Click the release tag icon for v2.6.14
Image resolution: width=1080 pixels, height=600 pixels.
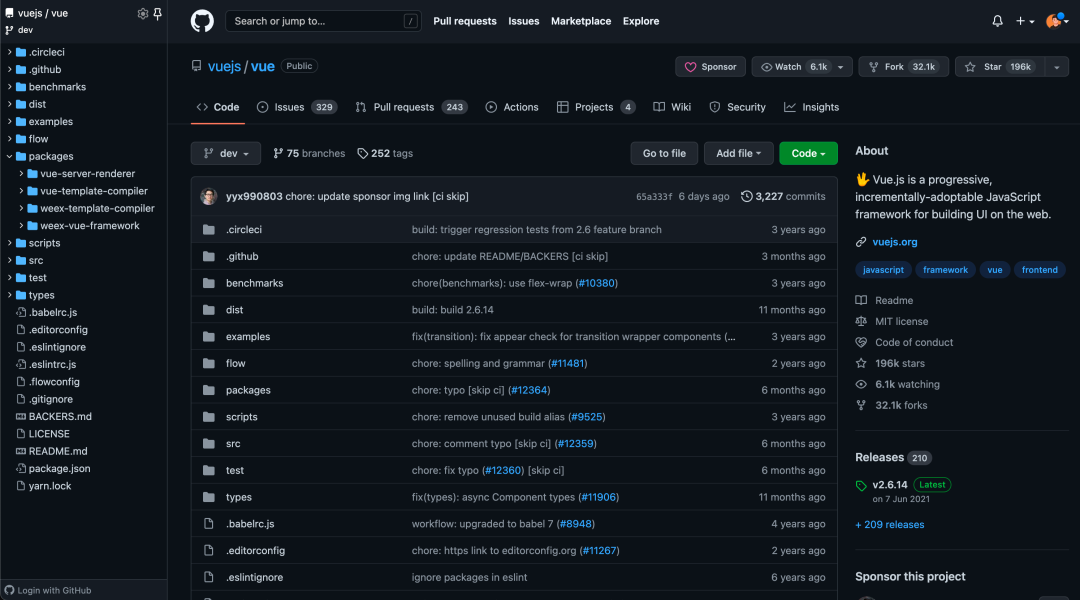point(861,486)
